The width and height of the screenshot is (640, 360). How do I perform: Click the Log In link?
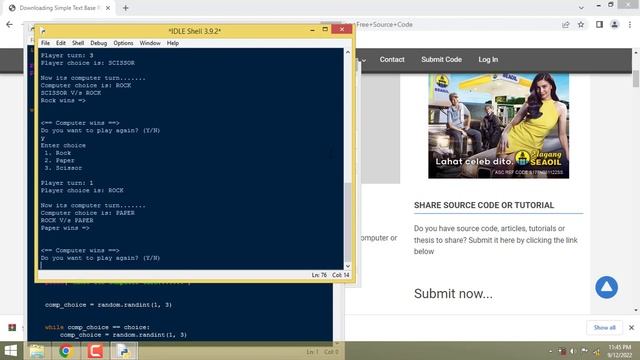pyautogui.click(x=488, y=60)
